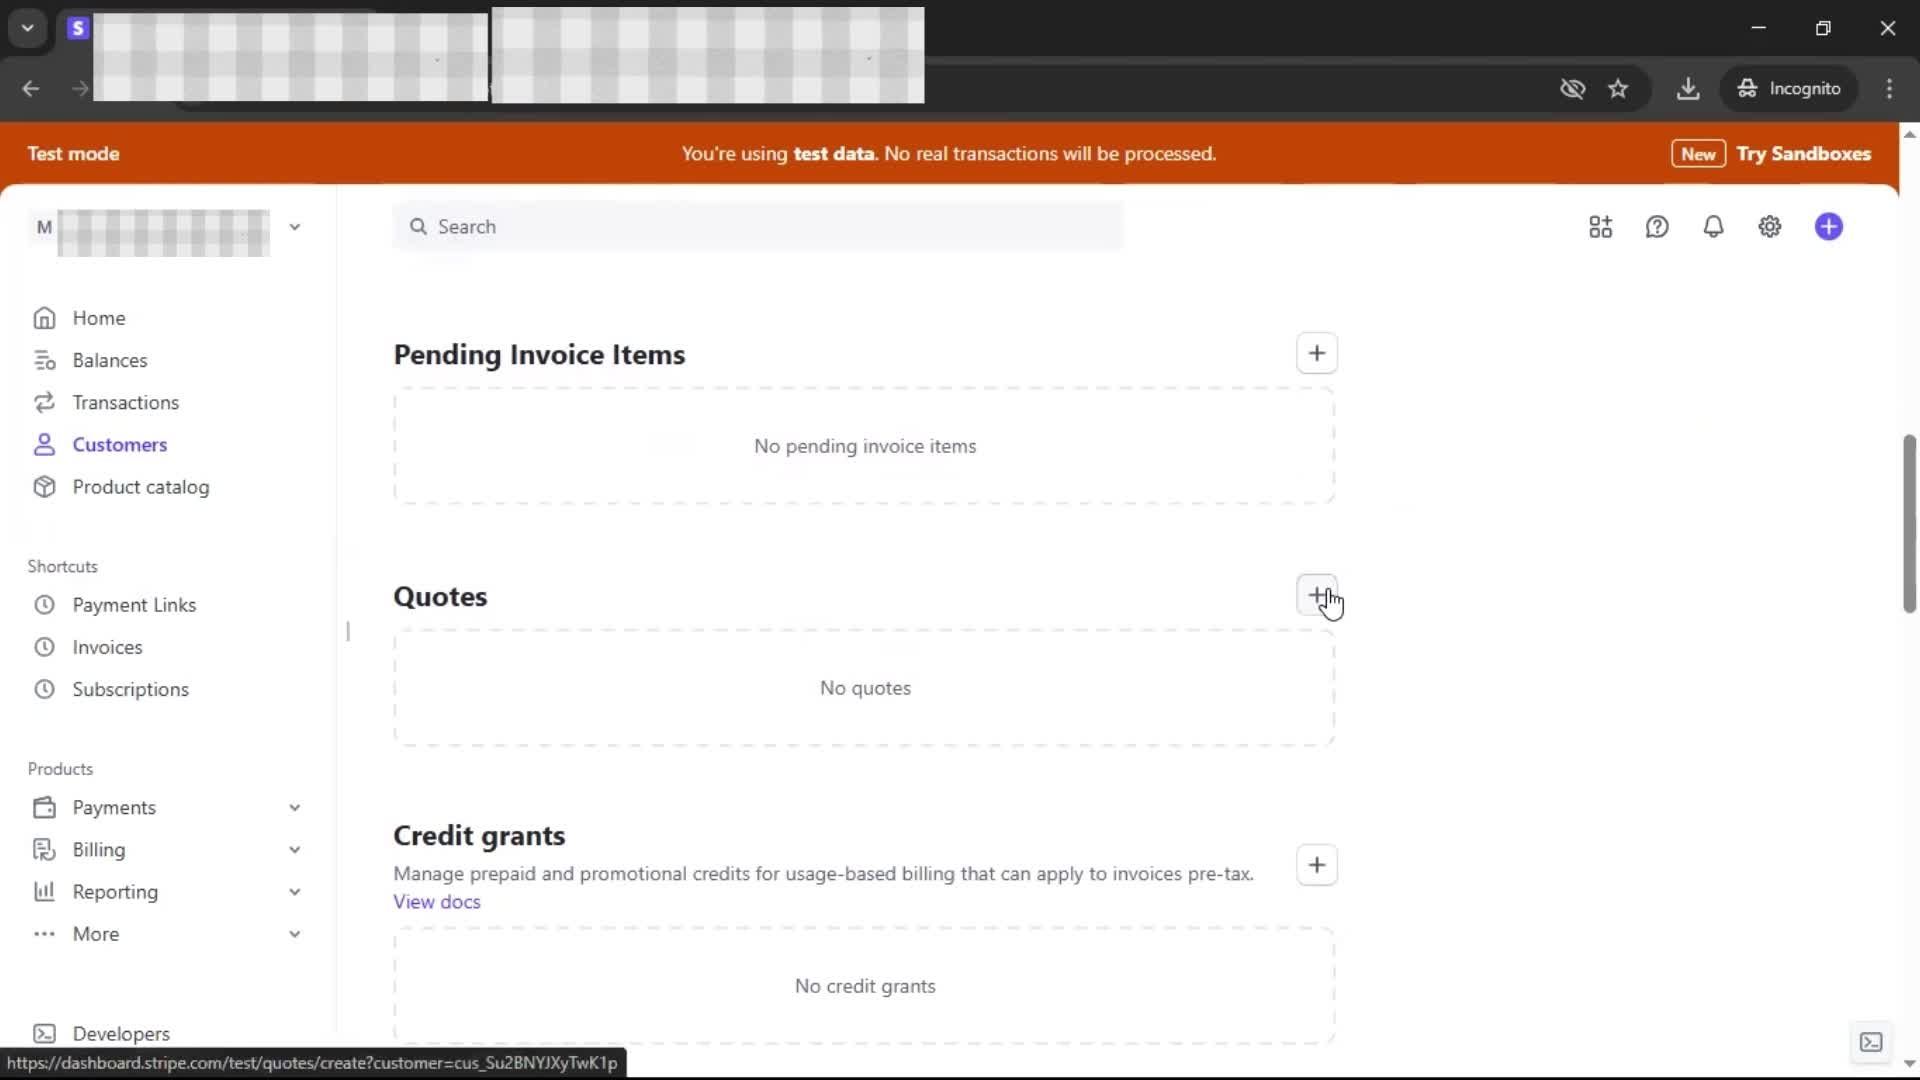This screenshot has width=1920, height=1080.
Task: Open the View docs link
Action: click(436, 902)
